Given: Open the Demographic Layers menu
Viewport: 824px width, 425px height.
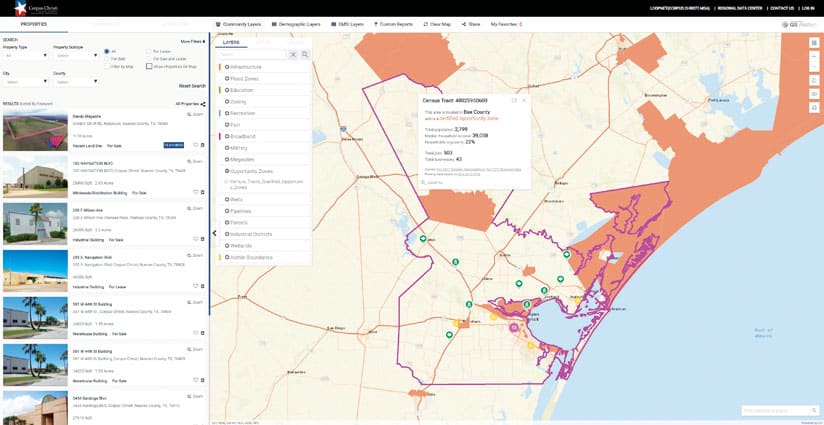Looking at the screenshot, I should click(299, 23).
